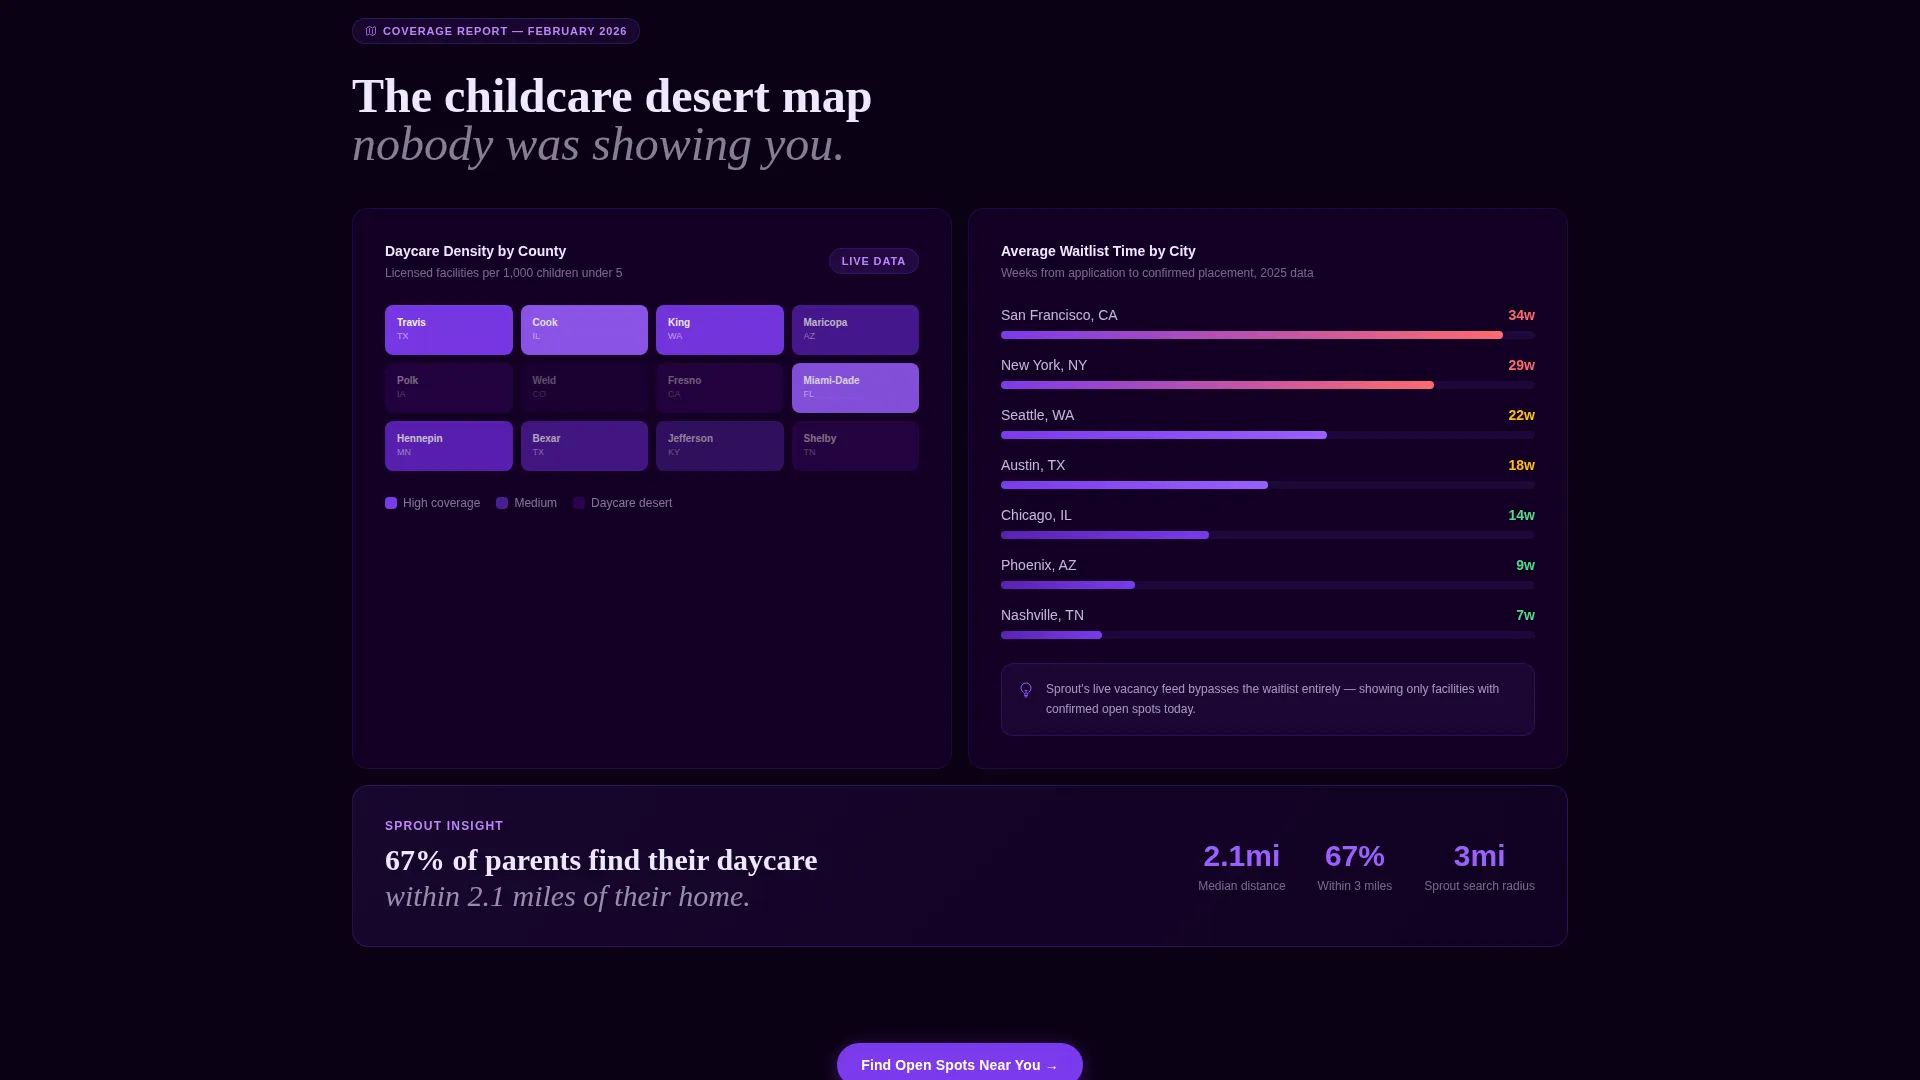1920x1080 pixels.
Task: Open the Maricopa AZ county tile
Action: (x=855, y=330)
